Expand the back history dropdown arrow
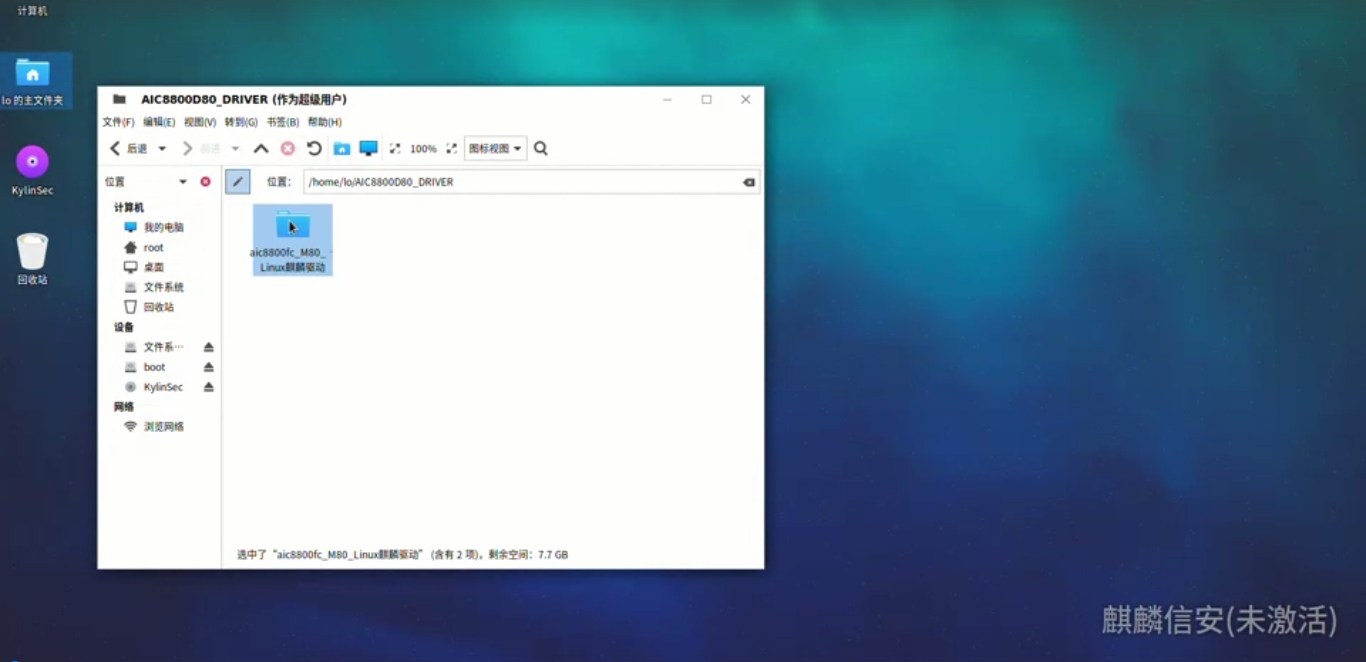This screenshot has height=662, width=1366. [162, 149]
